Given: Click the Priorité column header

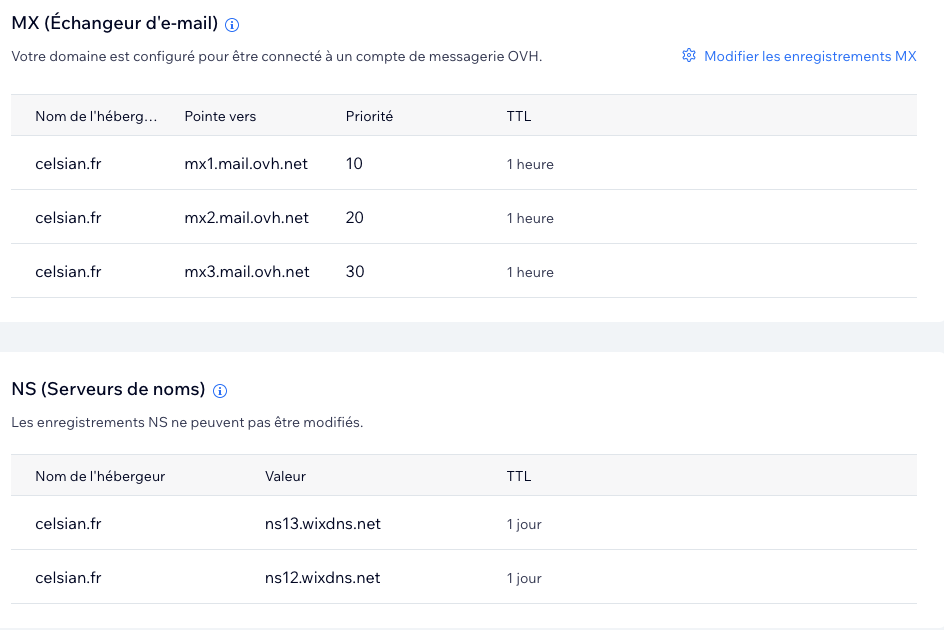Looking at the screenshot, I should (x=369, y=116).
